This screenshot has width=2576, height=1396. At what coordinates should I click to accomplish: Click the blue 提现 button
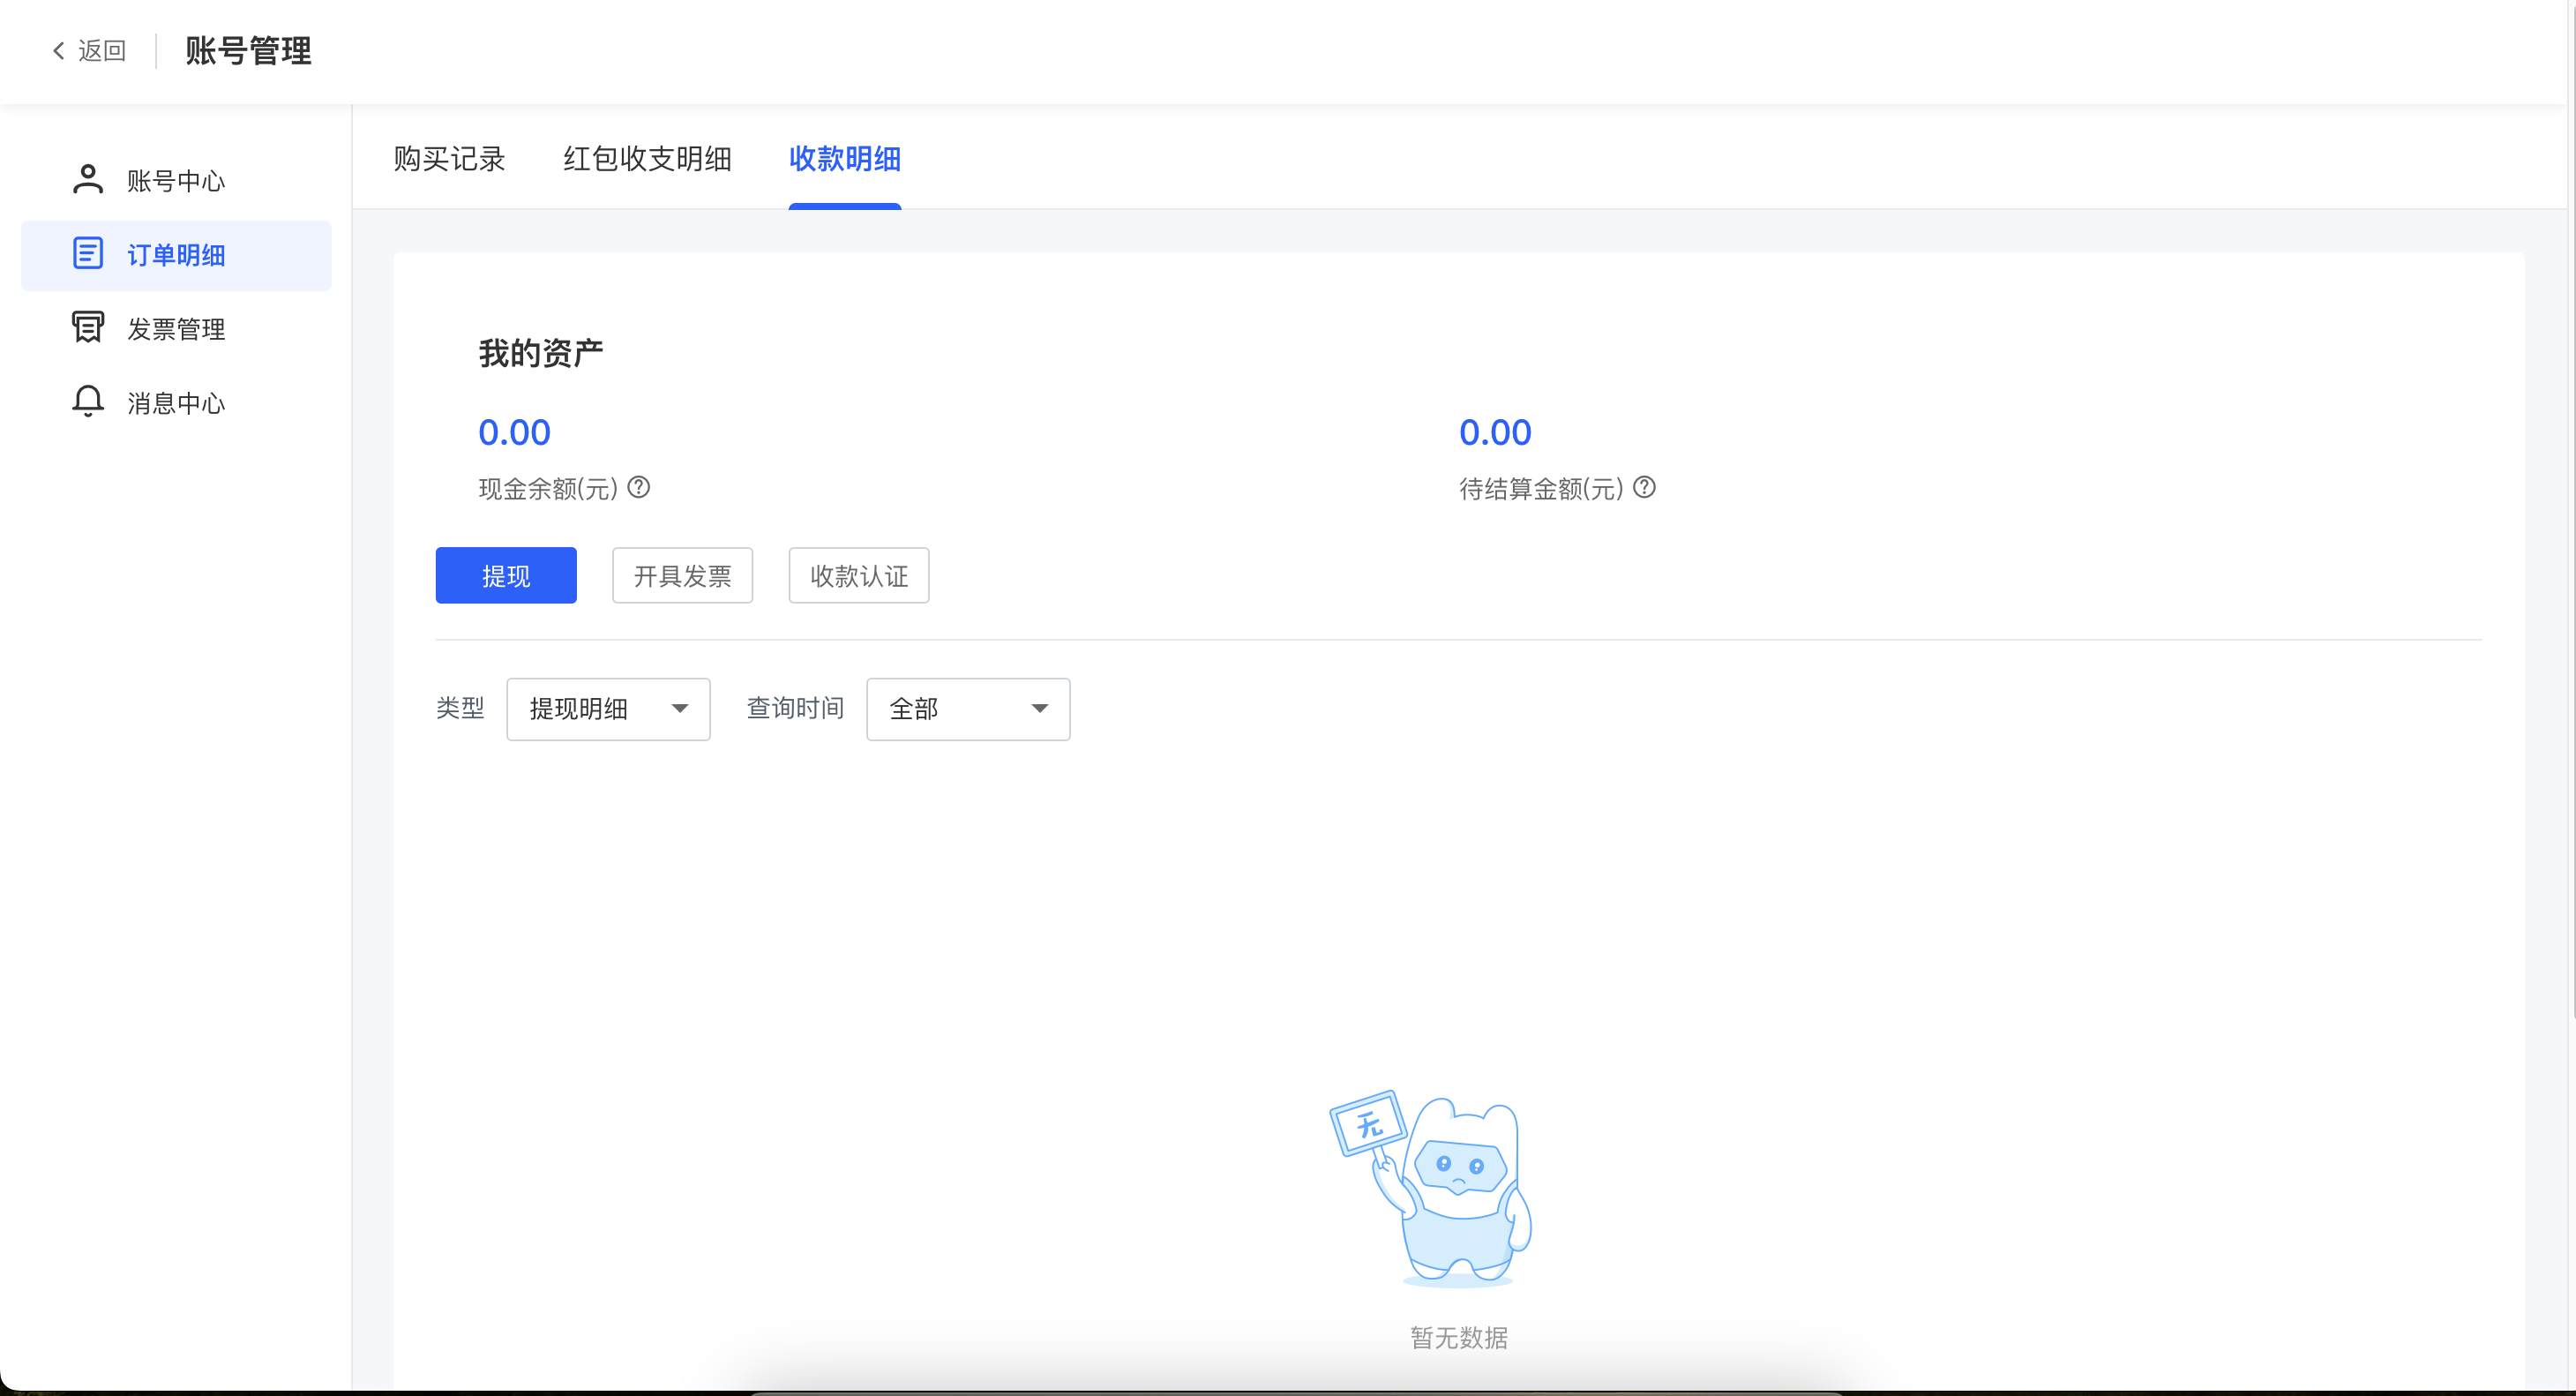[x=506, y=576]
